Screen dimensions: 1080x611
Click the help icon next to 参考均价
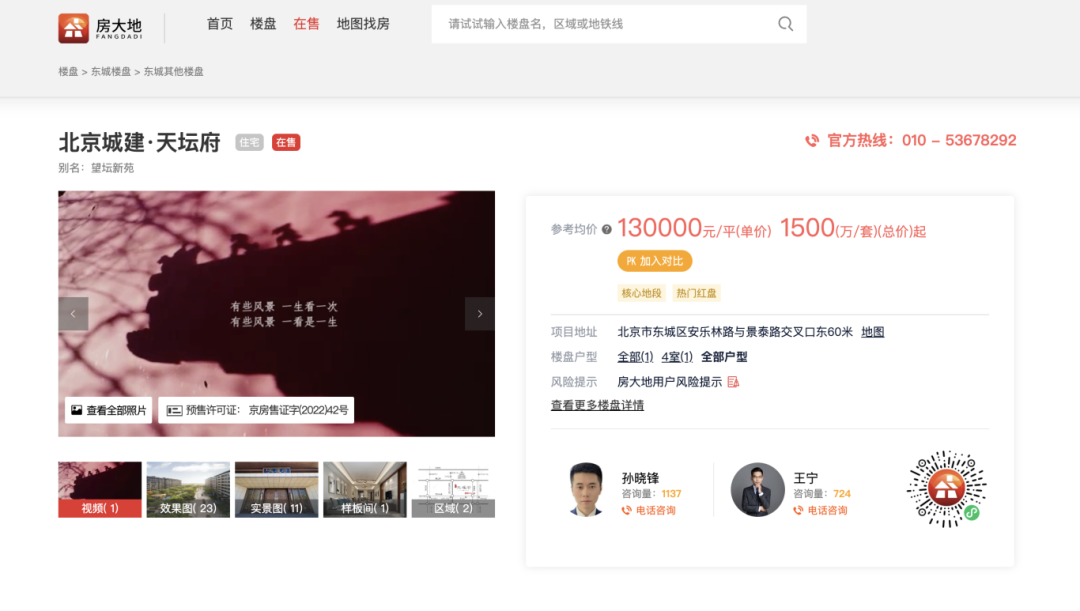click(x=607, y=229)
